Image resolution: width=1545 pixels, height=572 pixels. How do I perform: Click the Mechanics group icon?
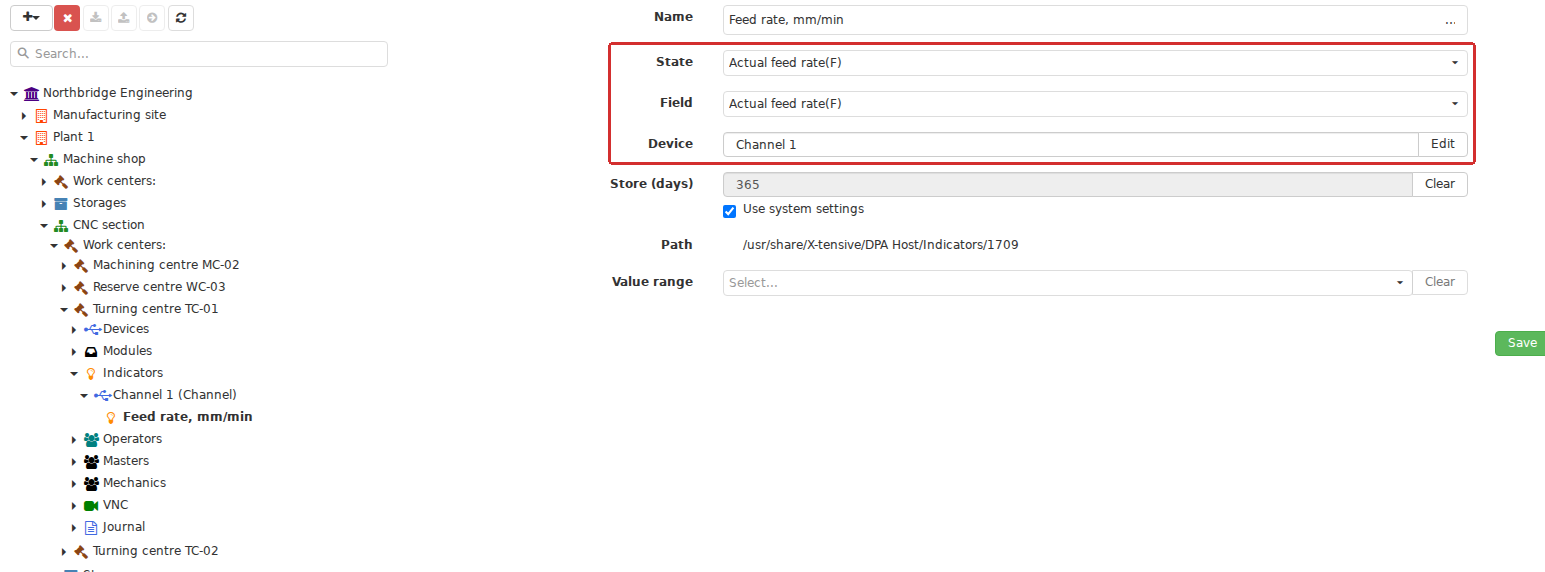[92, 483]
